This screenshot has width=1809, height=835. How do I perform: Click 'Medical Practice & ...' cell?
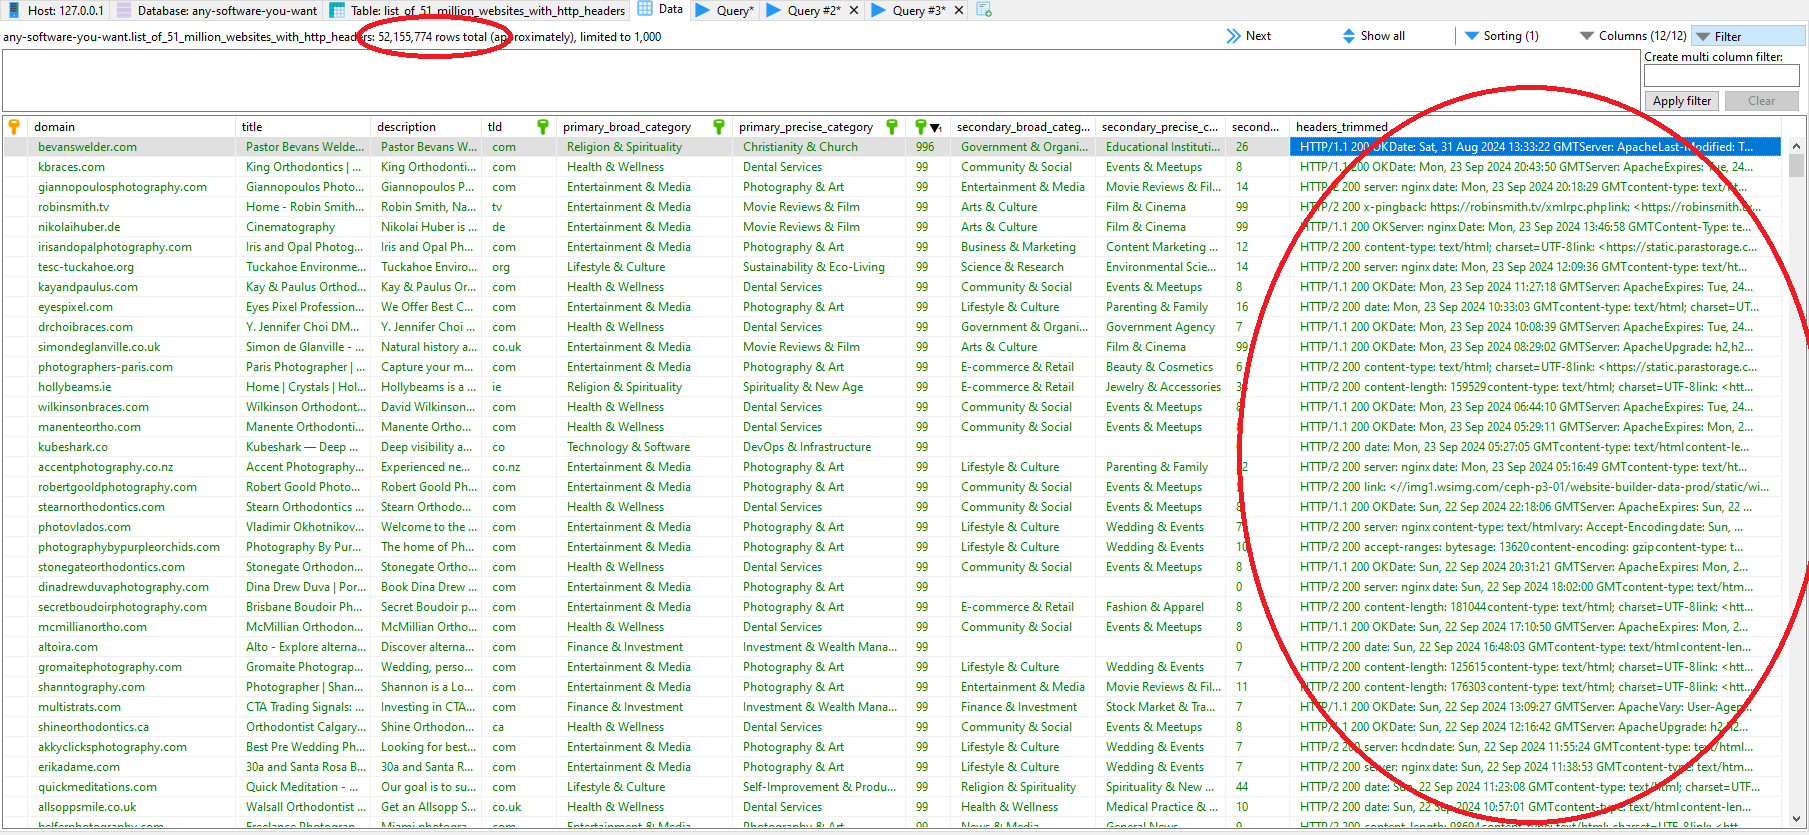pos(1162,807)
